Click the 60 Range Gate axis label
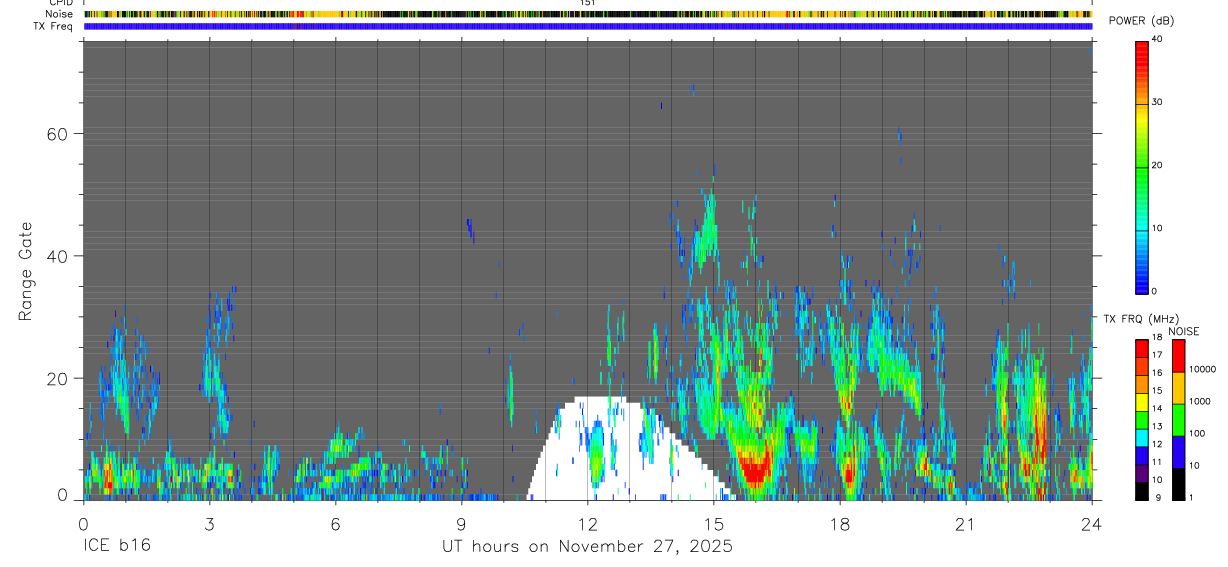The width and height of the screenshot is (1228, 567). (x=59, y=134)
